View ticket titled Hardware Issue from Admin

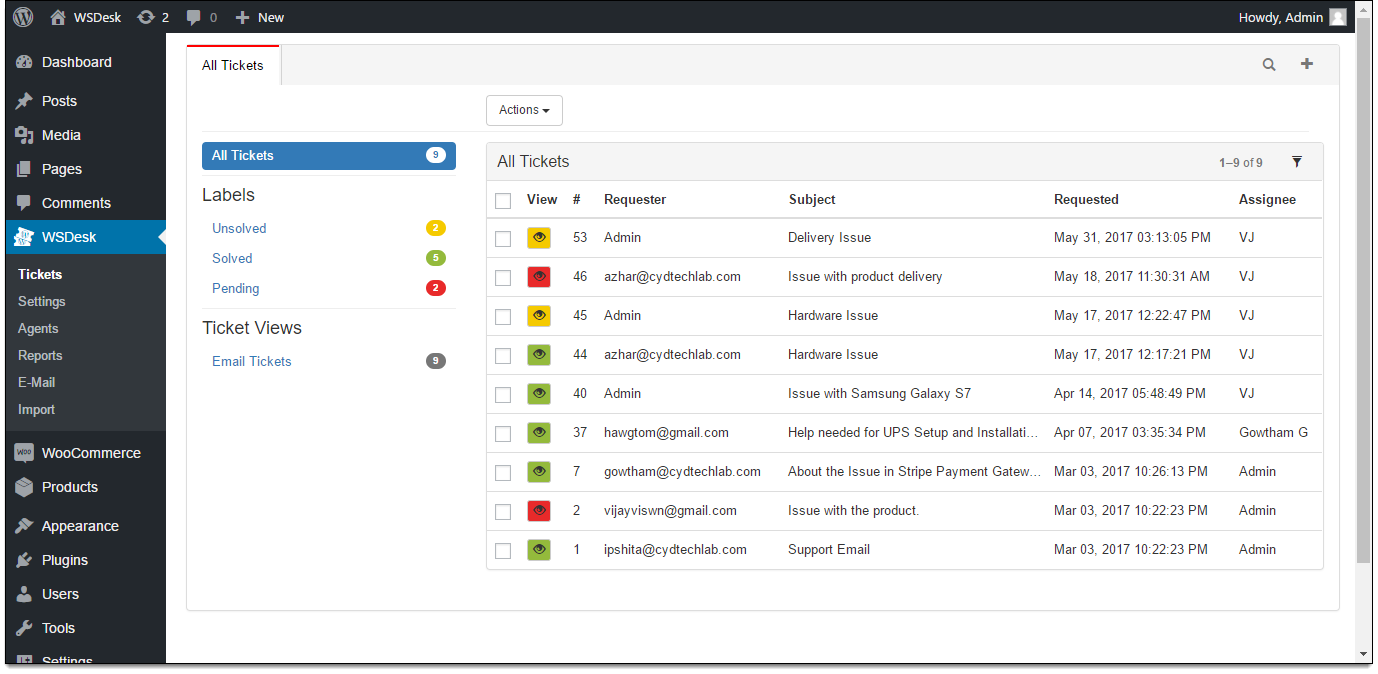coord(835,315)
